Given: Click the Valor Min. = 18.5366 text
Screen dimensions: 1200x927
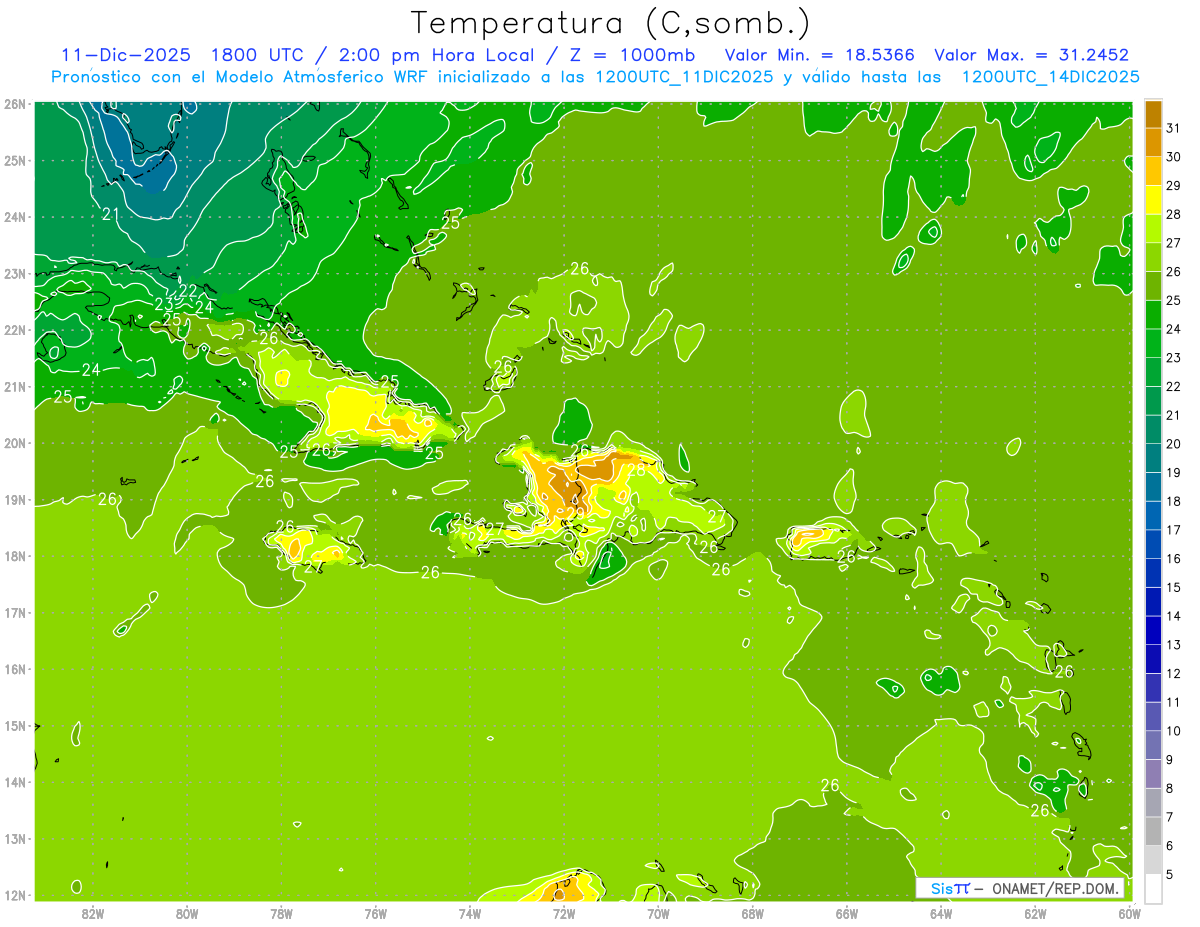Looking at the screenshot, I should 820,55.
